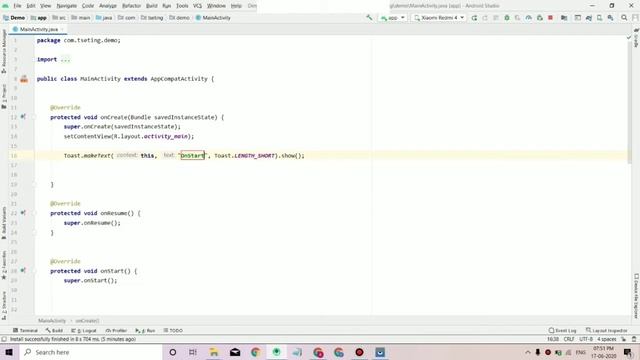Click the class gutter icon beside MainActivity
640x360 pixels.
pyautogui.click(x=24, y=79)
